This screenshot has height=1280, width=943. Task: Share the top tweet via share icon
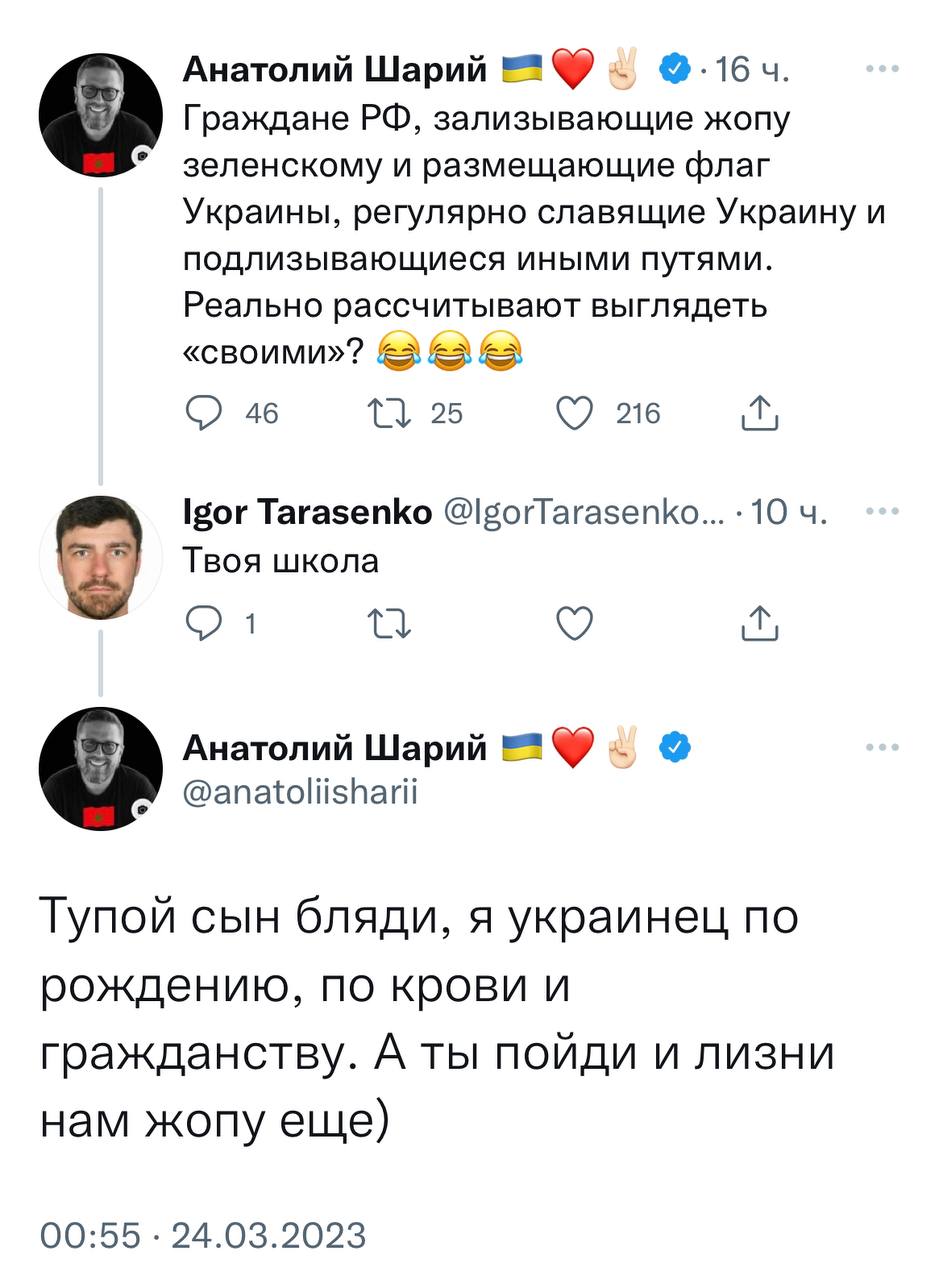[x=759, y=413]
